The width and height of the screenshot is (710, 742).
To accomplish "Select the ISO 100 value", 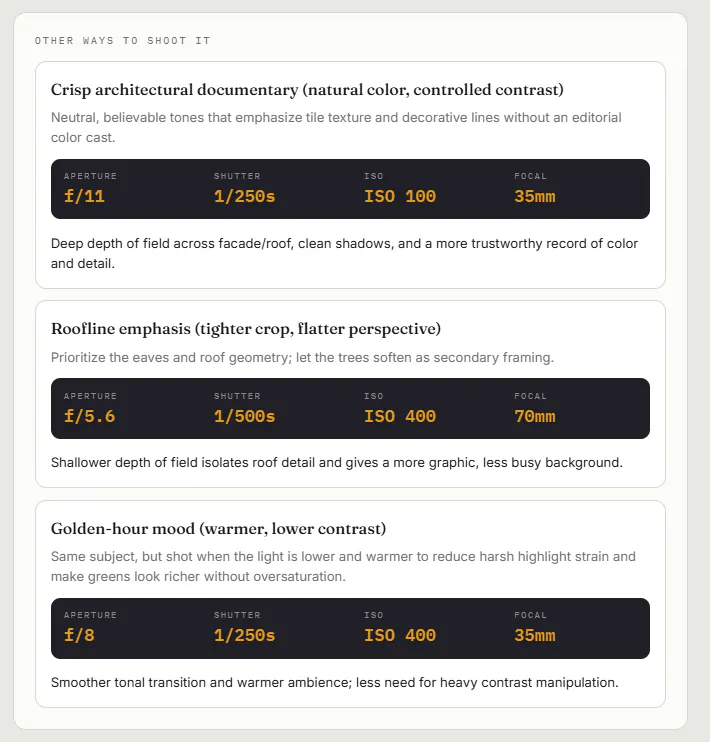I will [400, 196].
